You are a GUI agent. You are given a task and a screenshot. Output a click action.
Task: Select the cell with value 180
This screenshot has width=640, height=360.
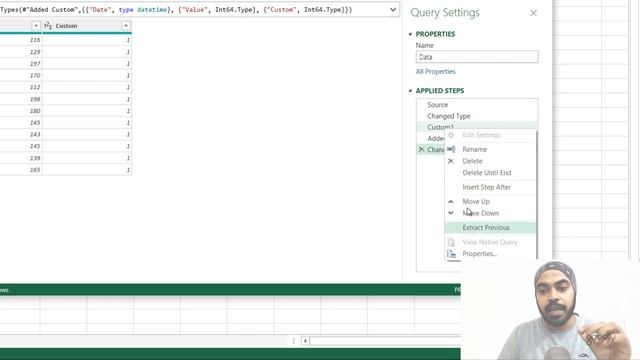21,111
